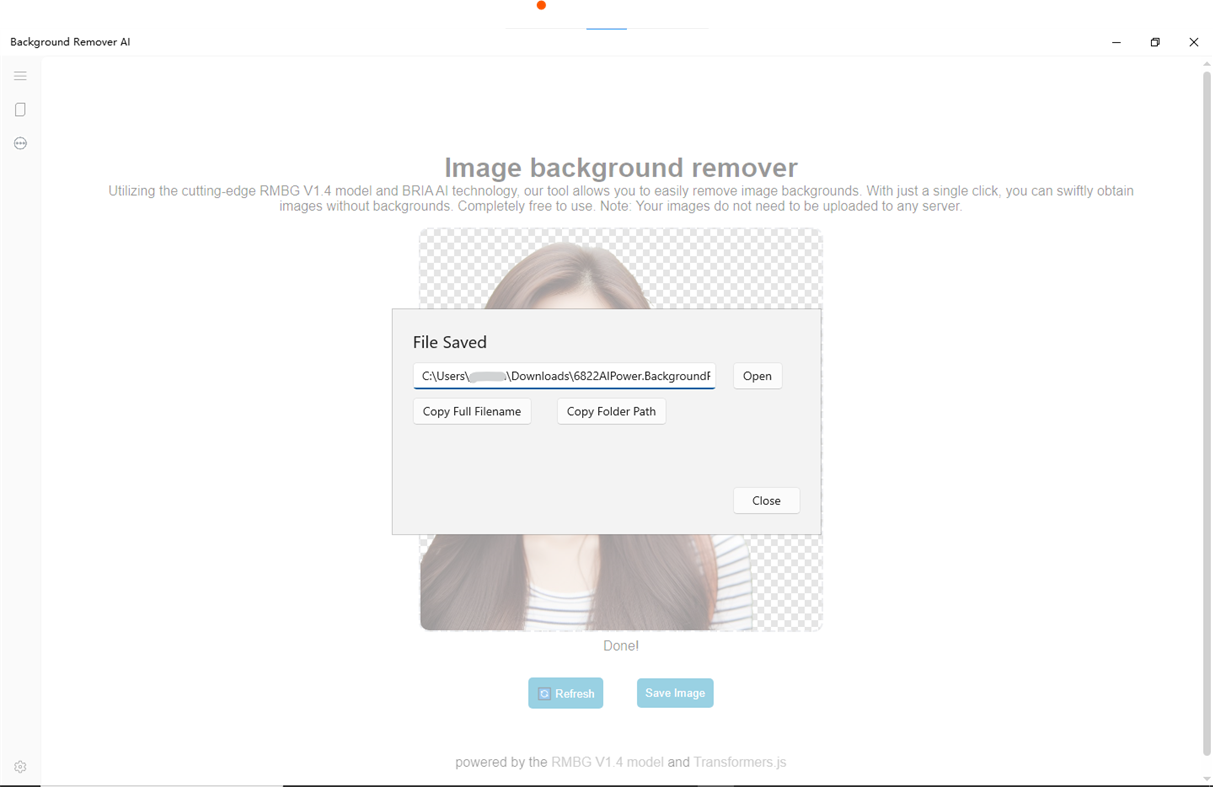The width and height of the screenshot is (1213, 787).
Task: Click the Copy Full Filename button
Action: [471, 411]
